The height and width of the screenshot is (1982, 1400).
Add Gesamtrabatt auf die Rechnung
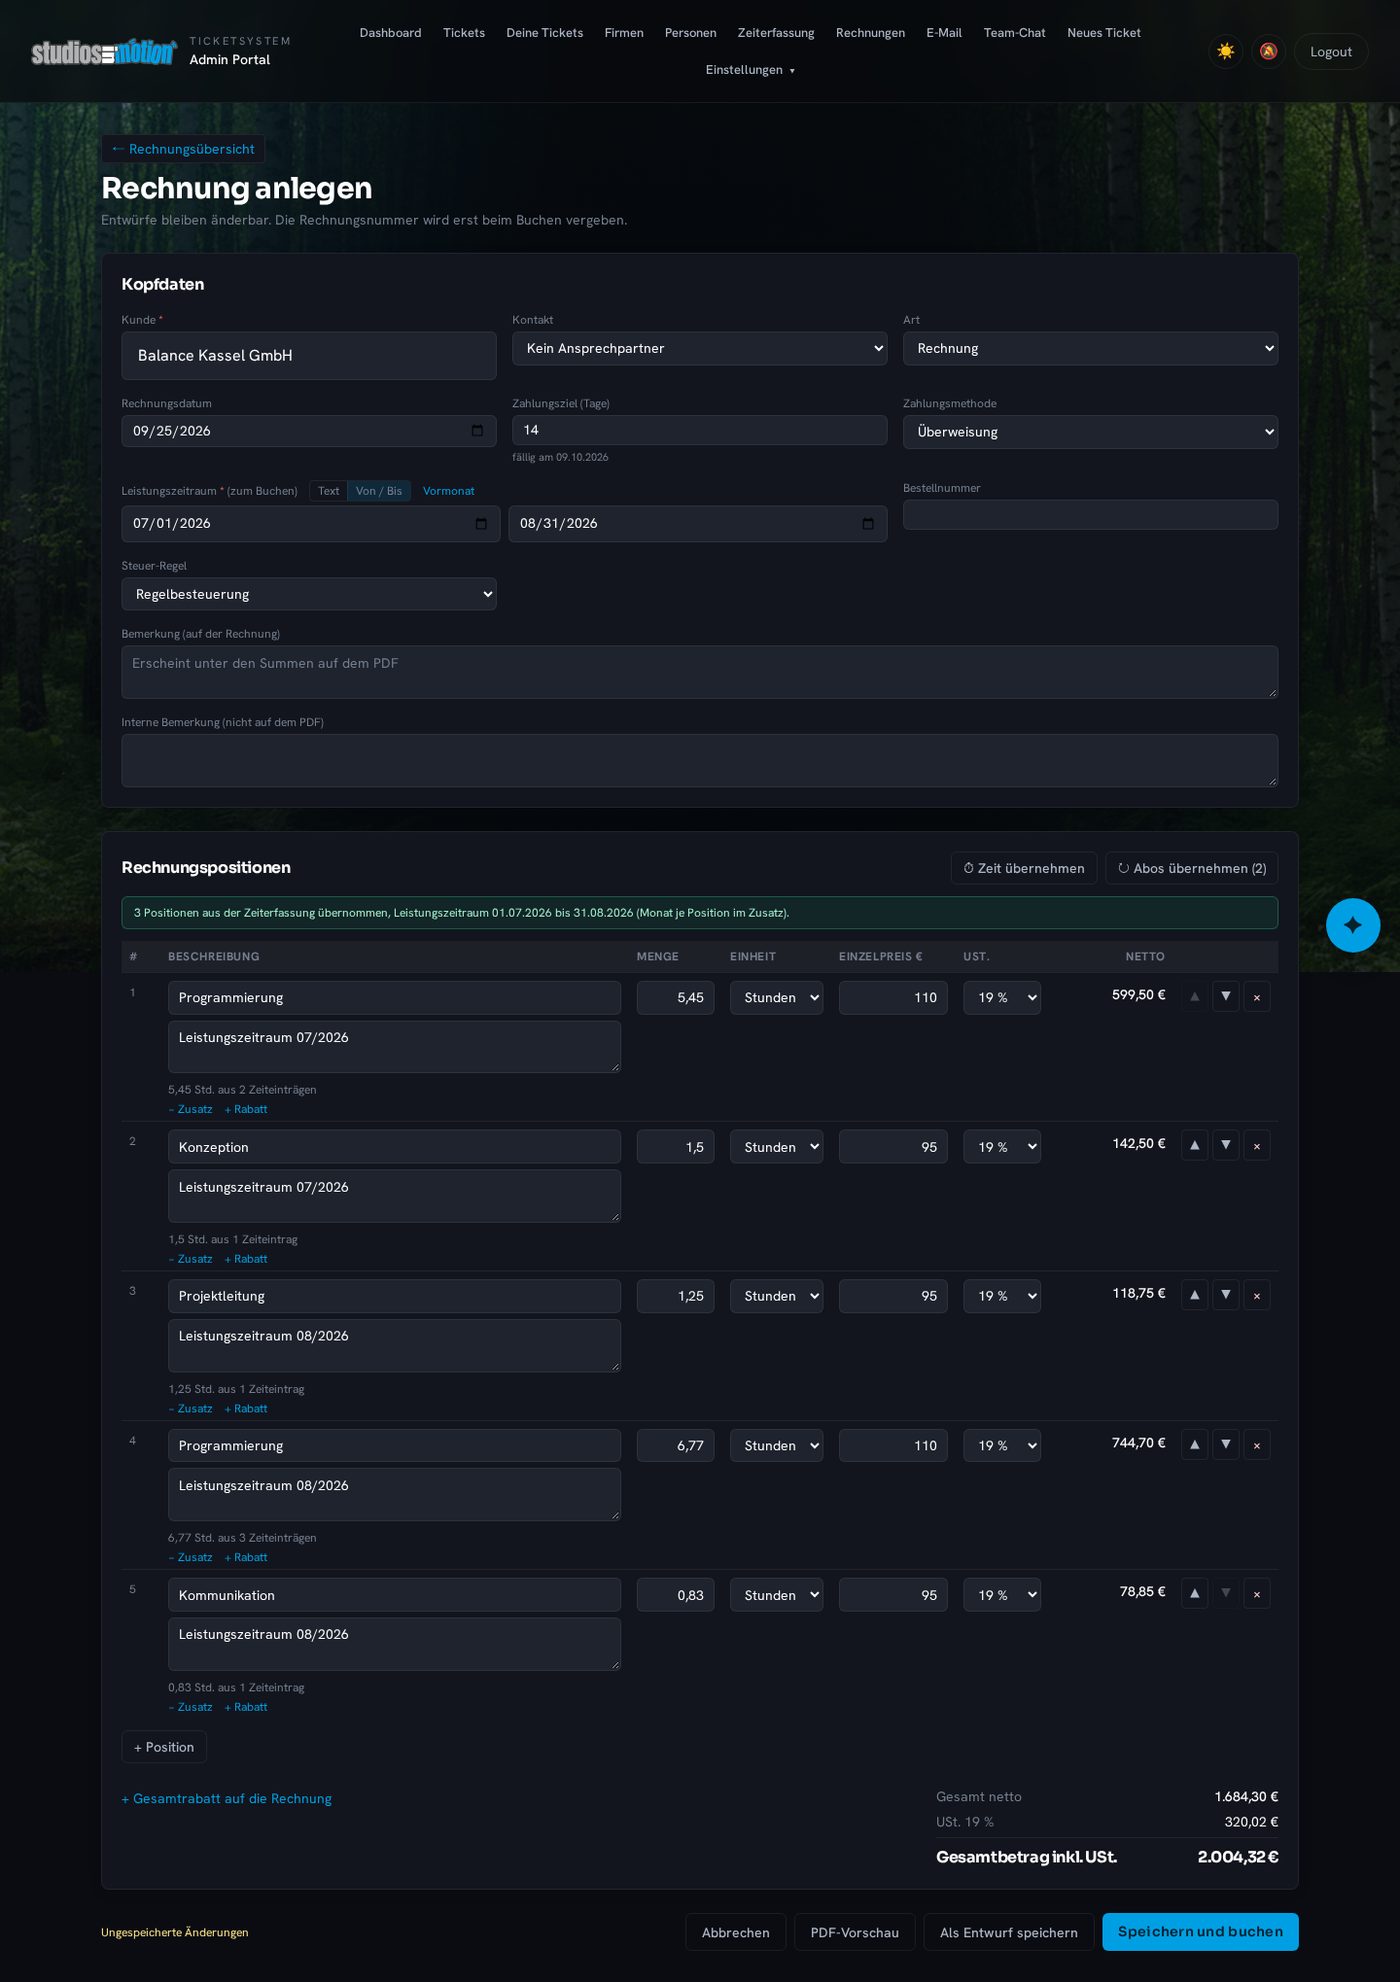[x=227, y=1799]
